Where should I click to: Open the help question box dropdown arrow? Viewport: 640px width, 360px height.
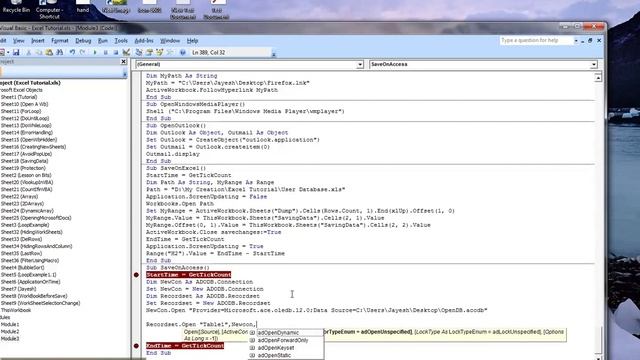click(576, 40)
